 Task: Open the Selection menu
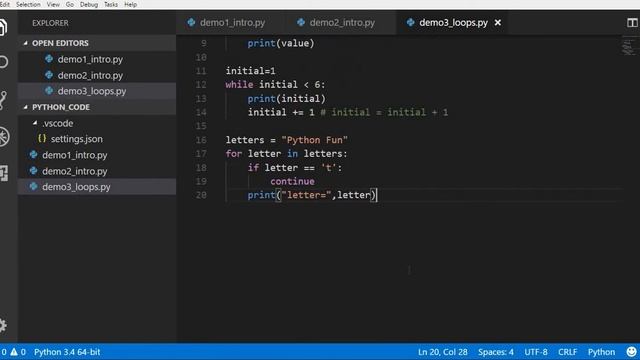coord(28,4)
